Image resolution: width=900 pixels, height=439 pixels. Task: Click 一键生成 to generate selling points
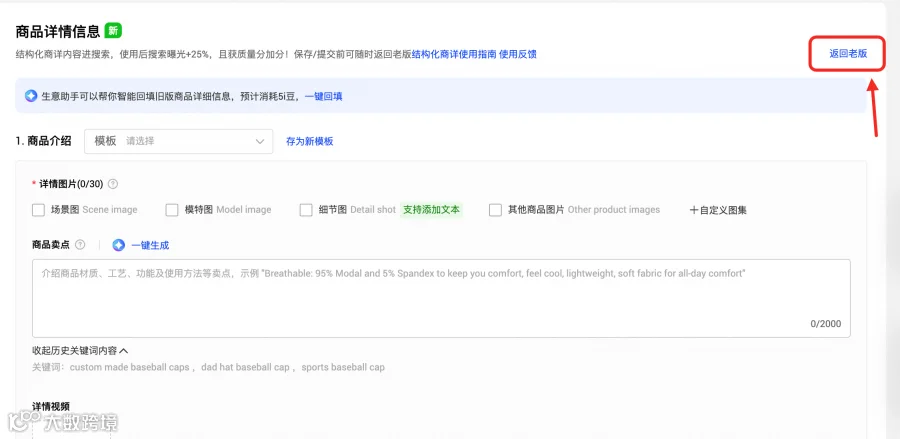click(150, 245)
